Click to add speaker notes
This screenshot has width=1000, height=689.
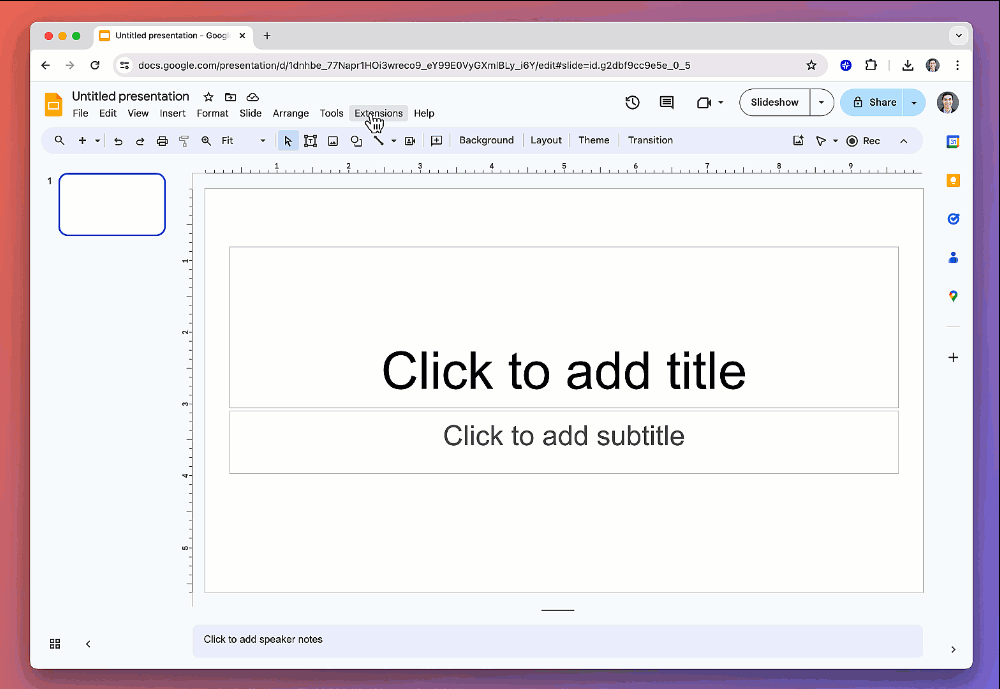(557, 641)
